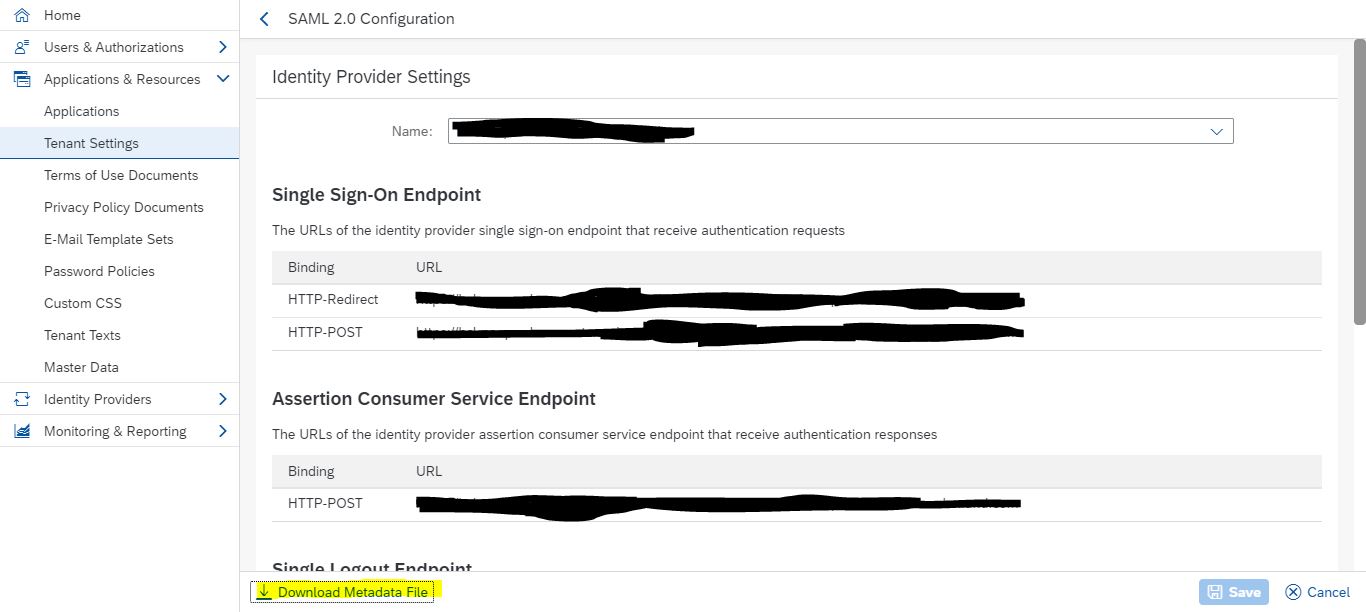Open Terms of Use Documents
1366x612 pixels.
(120, 175)
